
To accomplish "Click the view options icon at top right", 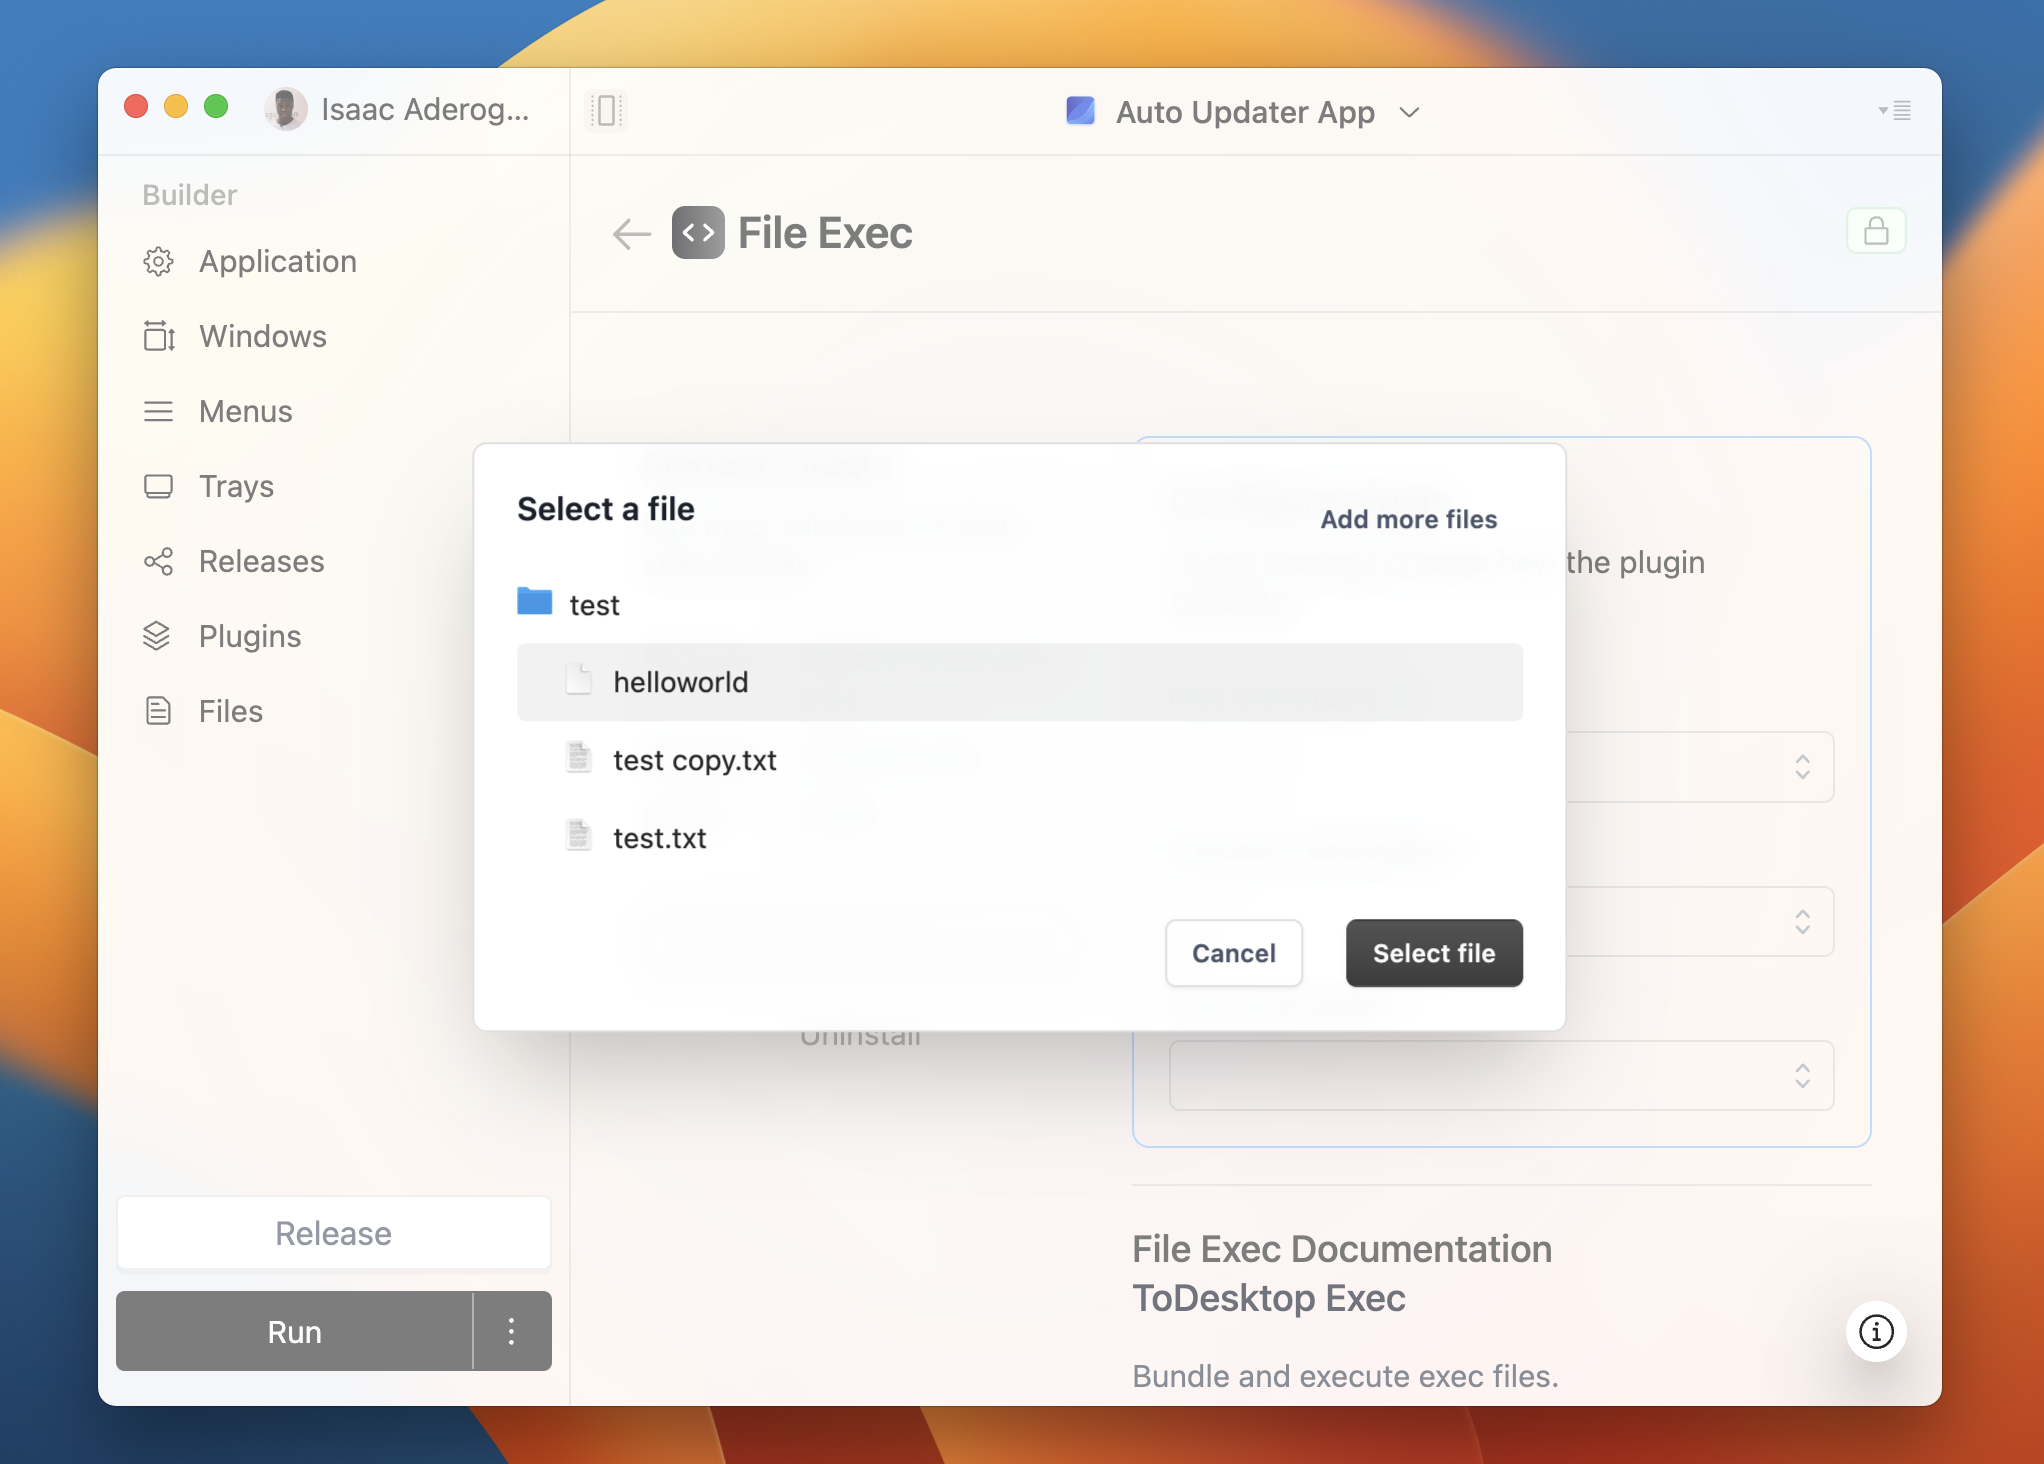I will coord(1895,112).
